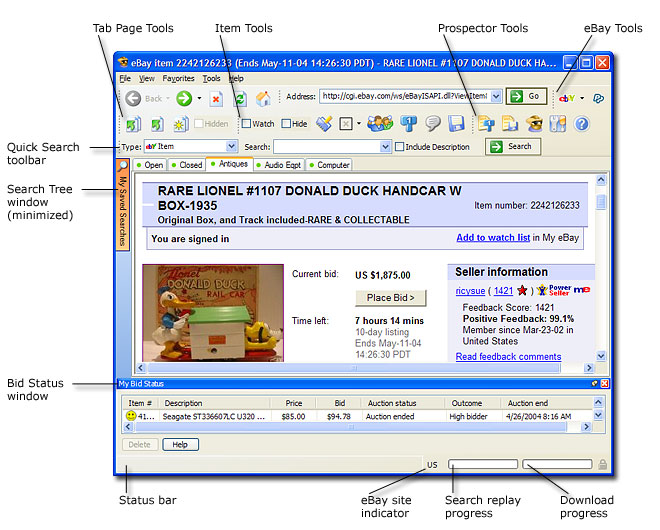Click the Delete button in My Bid Status

point(140,445)
